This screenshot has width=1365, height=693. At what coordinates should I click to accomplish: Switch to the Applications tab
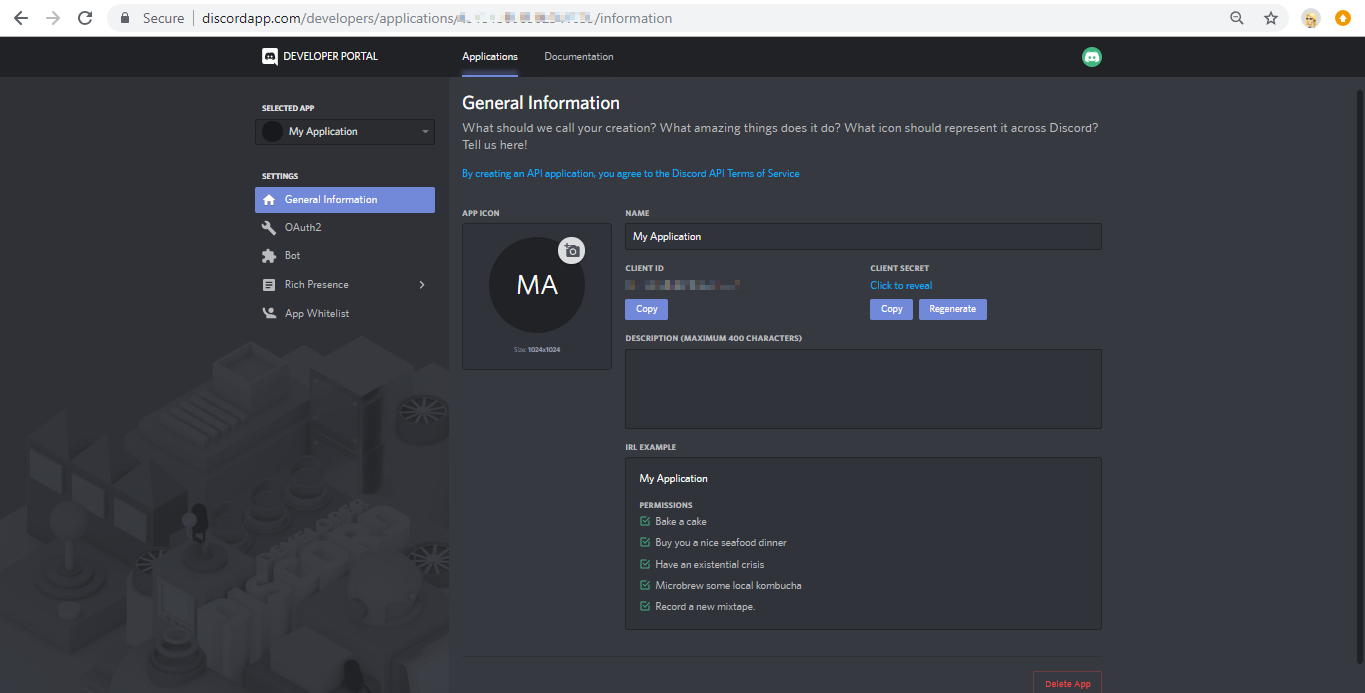point(490,57)
